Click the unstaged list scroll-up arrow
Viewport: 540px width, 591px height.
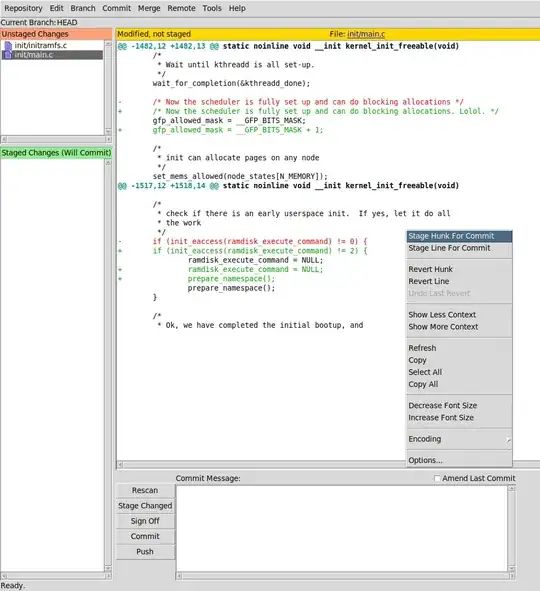108,44
